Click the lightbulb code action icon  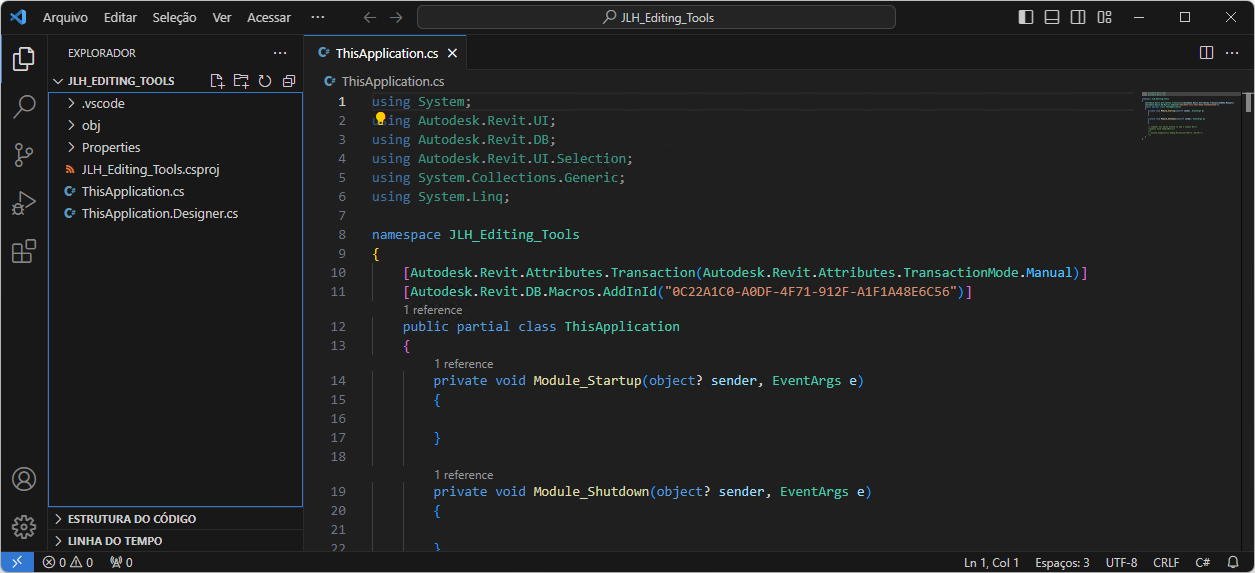click(381, 119)
